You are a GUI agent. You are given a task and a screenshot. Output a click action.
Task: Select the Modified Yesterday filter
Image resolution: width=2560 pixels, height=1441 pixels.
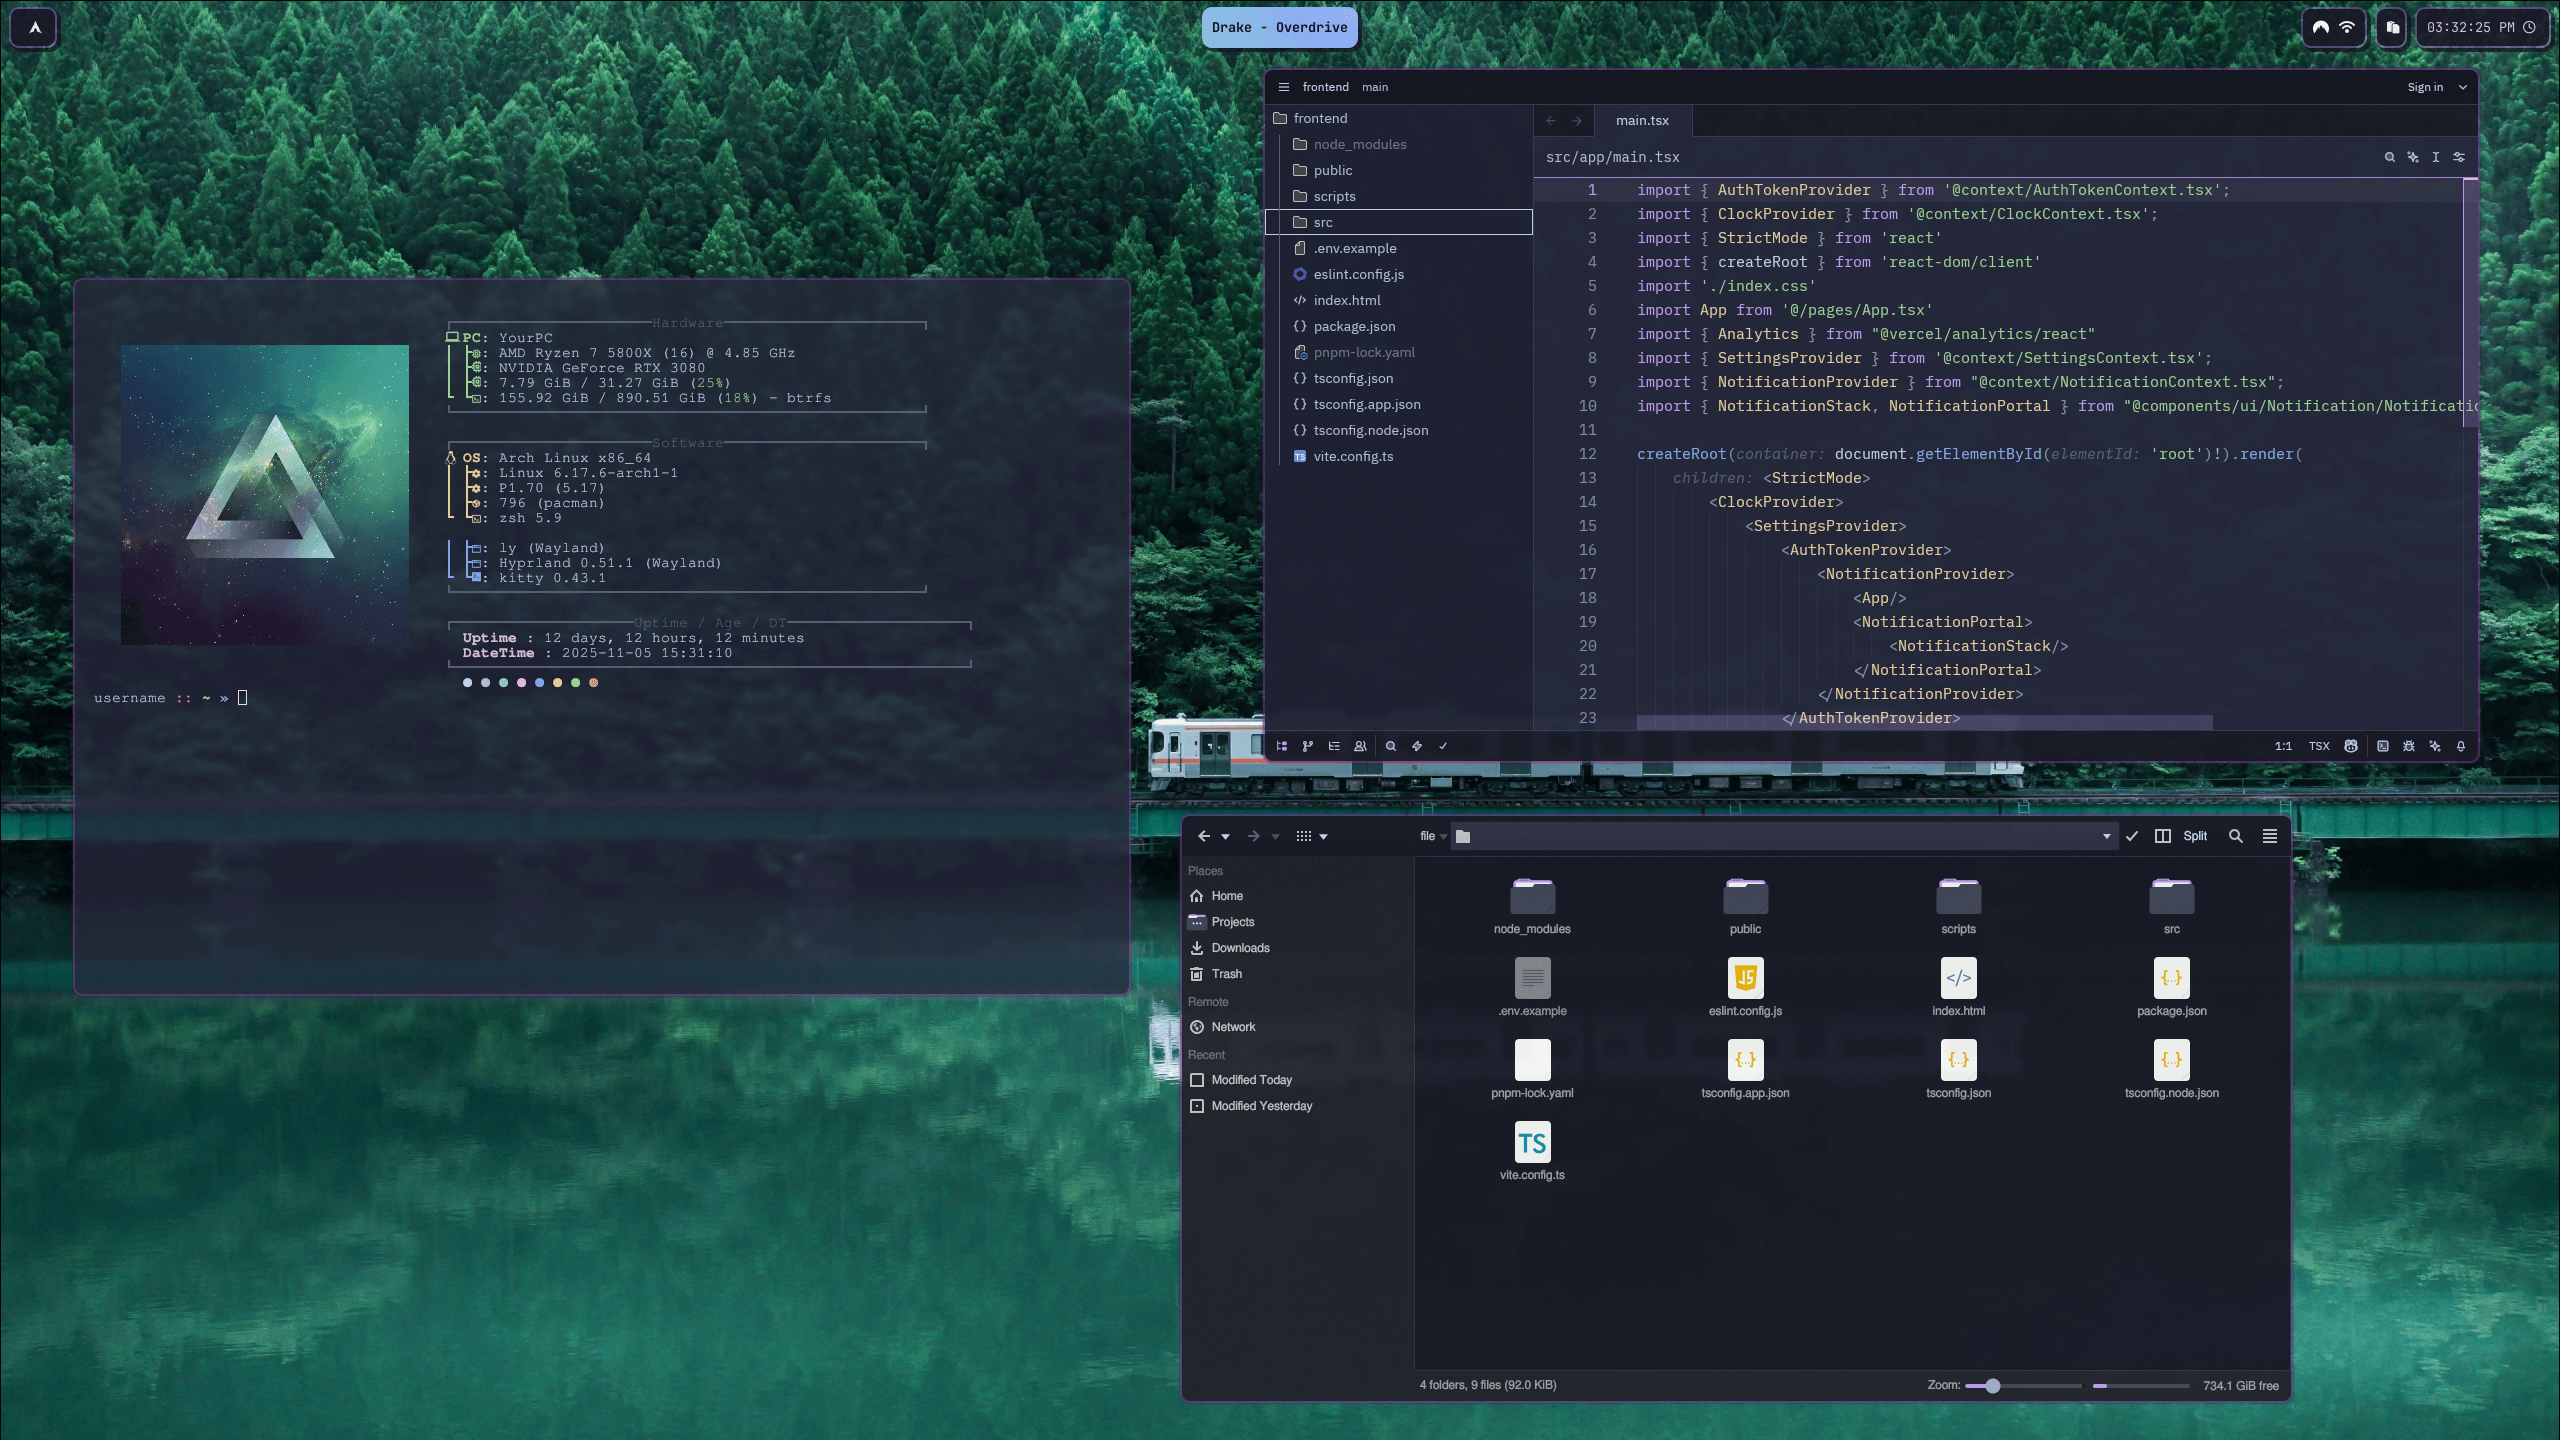[x=1261, y=1106]
